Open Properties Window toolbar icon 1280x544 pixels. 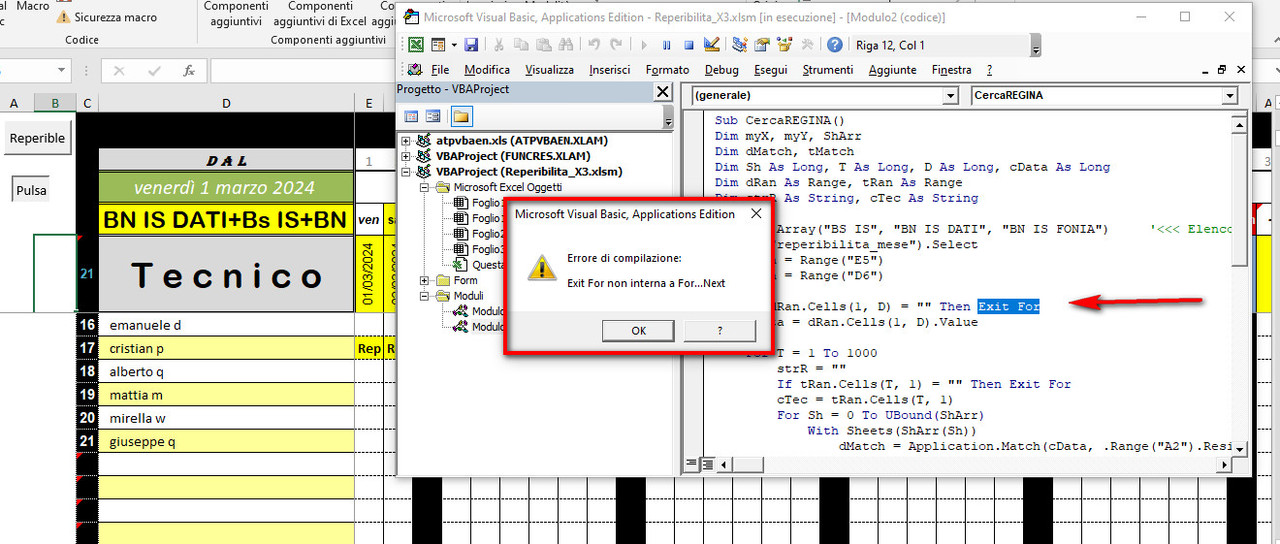point(762,45)
